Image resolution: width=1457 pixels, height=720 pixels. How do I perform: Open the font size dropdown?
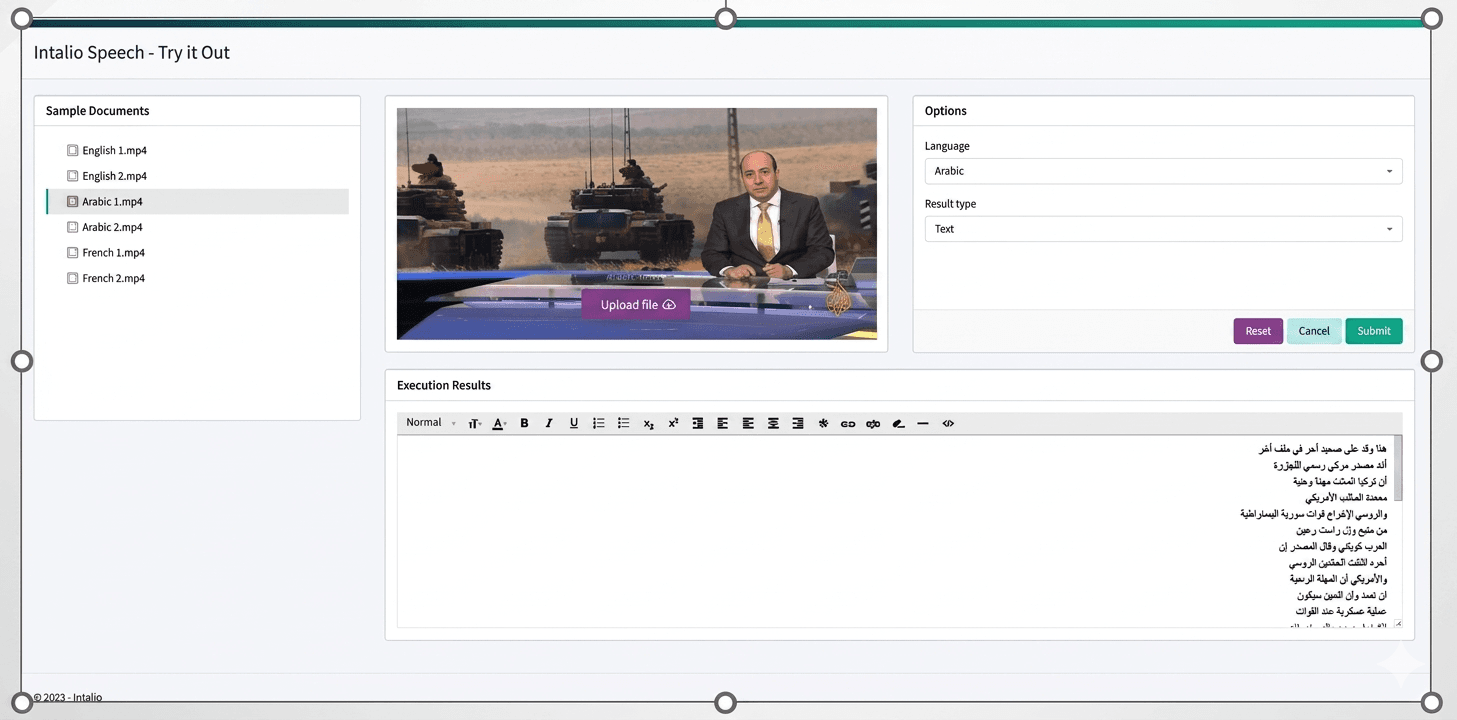click(475, 423)
